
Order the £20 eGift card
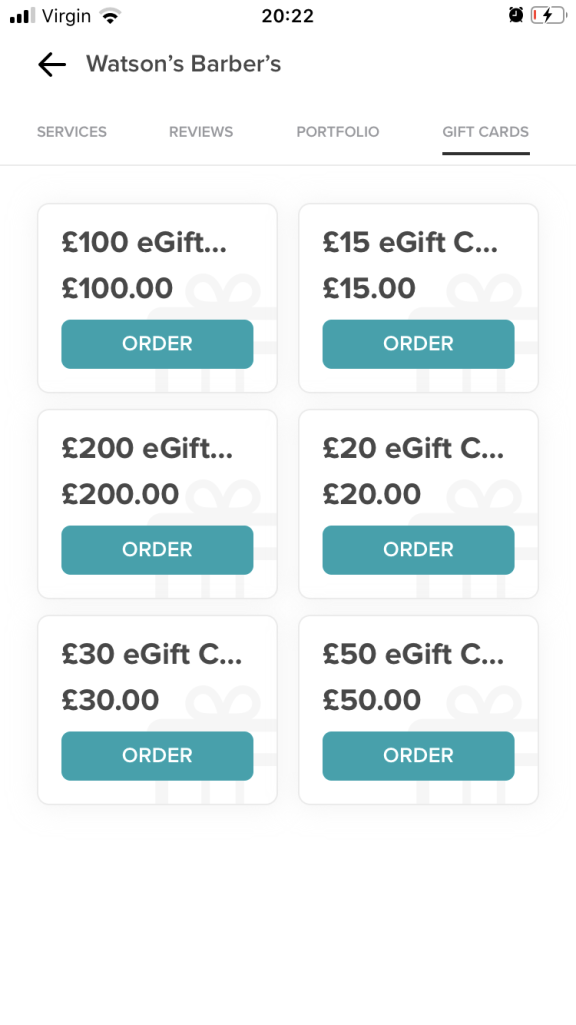coord(418,550)
